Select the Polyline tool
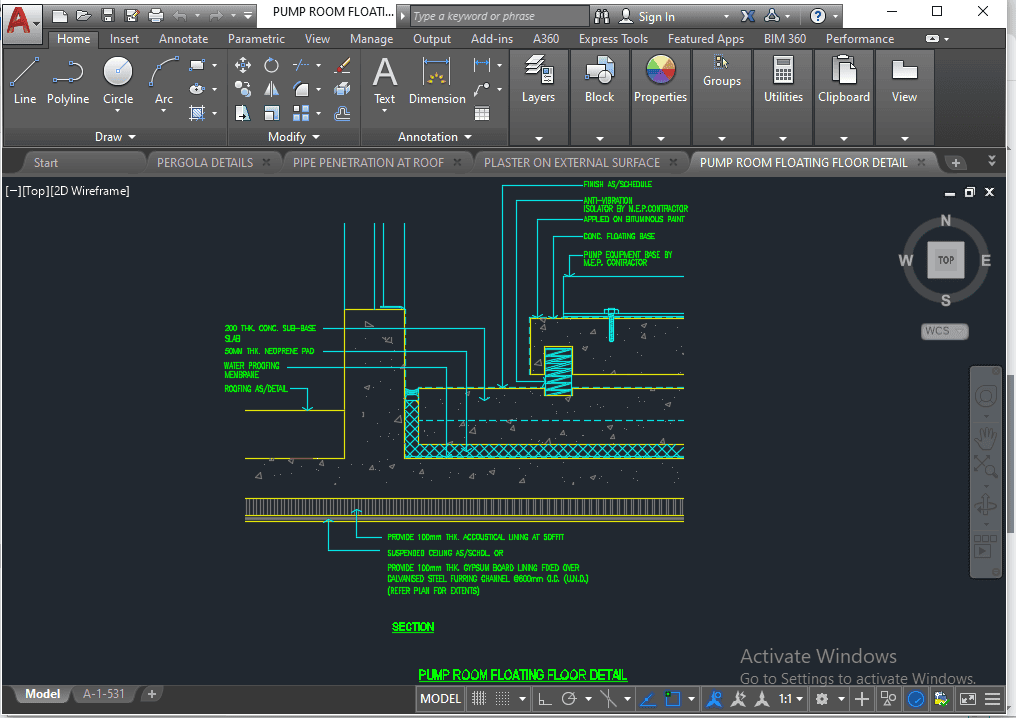The width and height of the screenshot is (1016, 718). tap(68, 80)
